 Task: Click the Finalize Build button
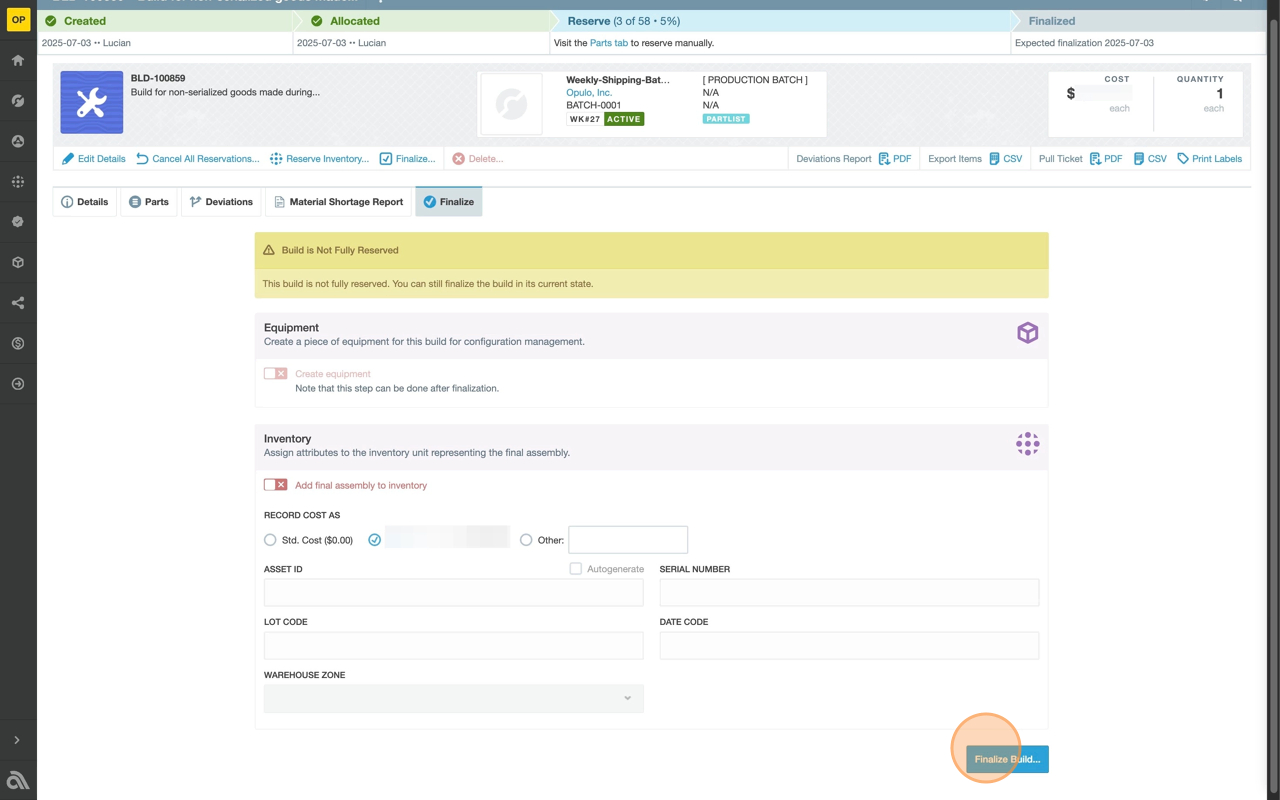coord(1007,759)
